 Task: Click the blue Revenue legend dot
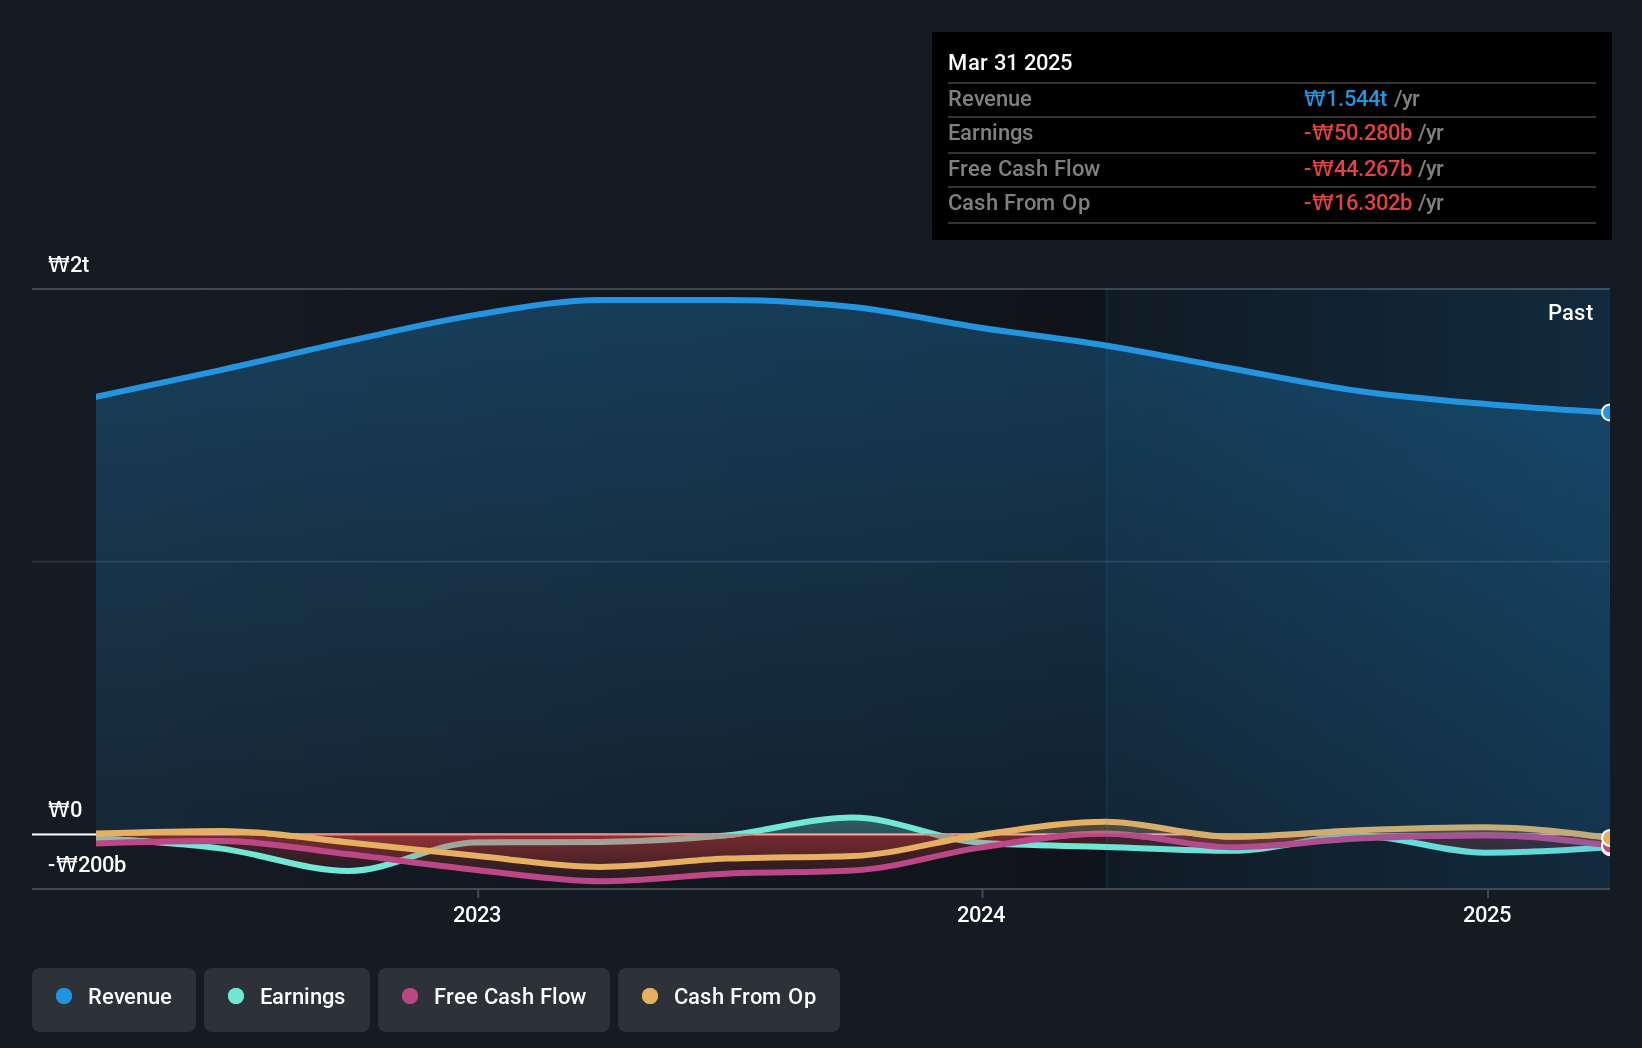pos(64,996)
